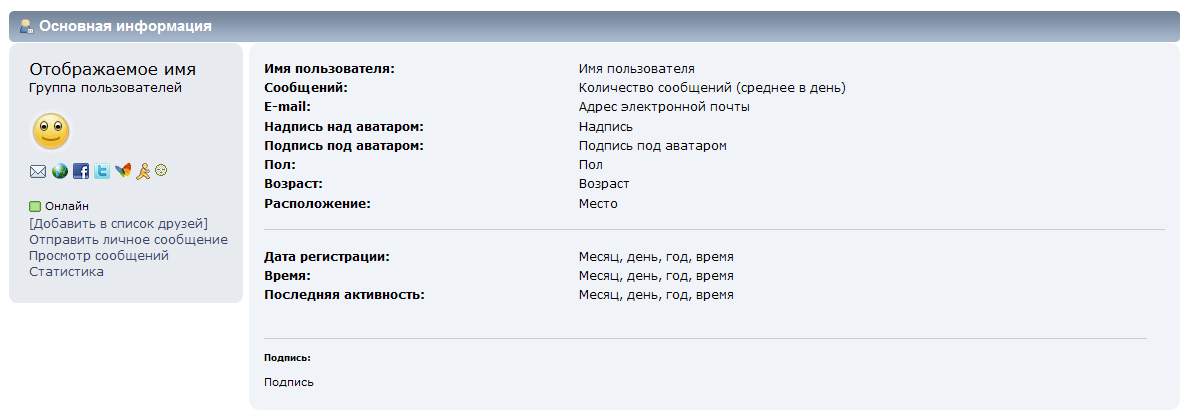Click the Facebook profile icon
The height and width of the screenshot is (420, 1189).
coord(81,171)
